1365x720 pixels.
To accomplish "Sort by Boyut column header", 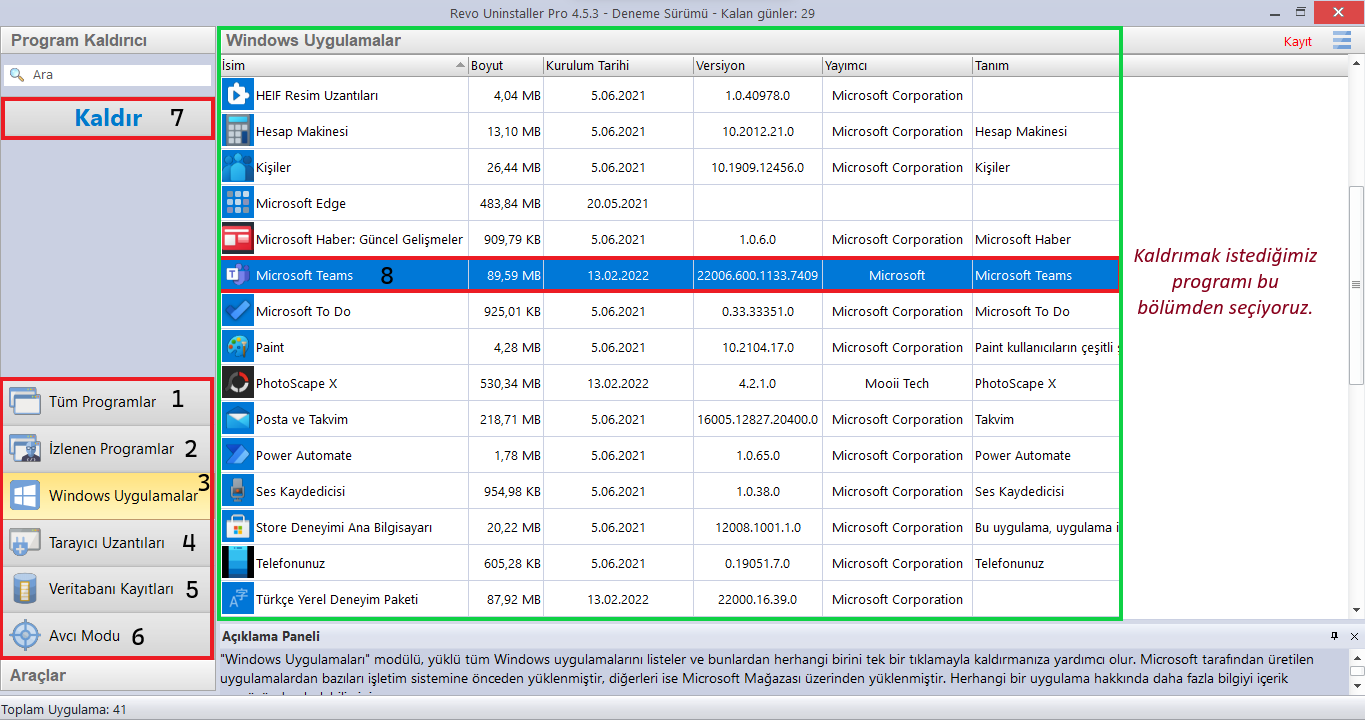I will tap(505, 65).
